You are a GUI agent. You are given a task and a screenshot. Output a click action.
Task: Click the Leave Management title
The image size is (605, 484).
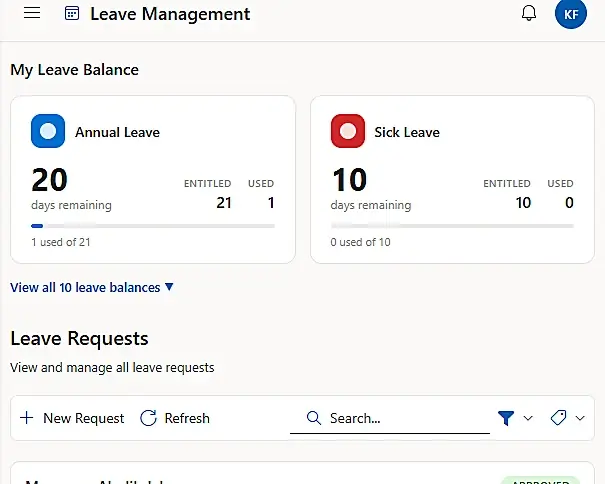pyautogui.click(x=170, y=14)
